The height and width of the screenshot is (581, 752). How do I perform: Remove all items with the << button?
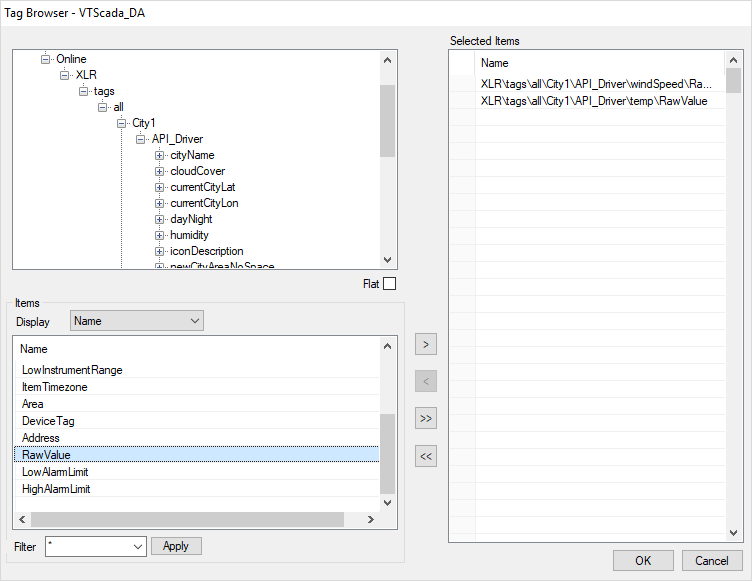425,456
